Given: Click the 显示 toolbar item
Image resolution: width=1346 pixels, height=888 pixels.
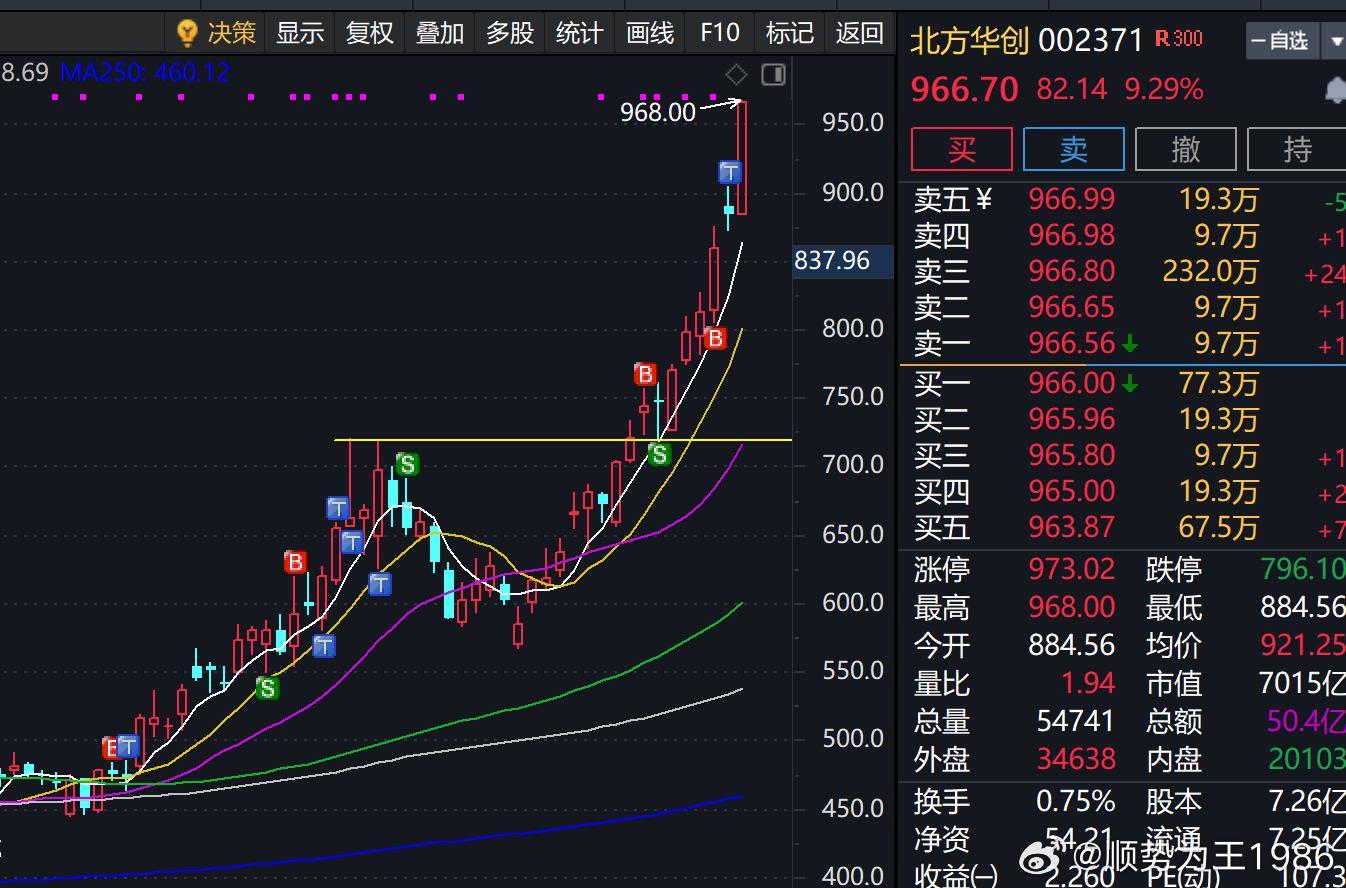Looking at the screenshot, I should tap(300, 33).
